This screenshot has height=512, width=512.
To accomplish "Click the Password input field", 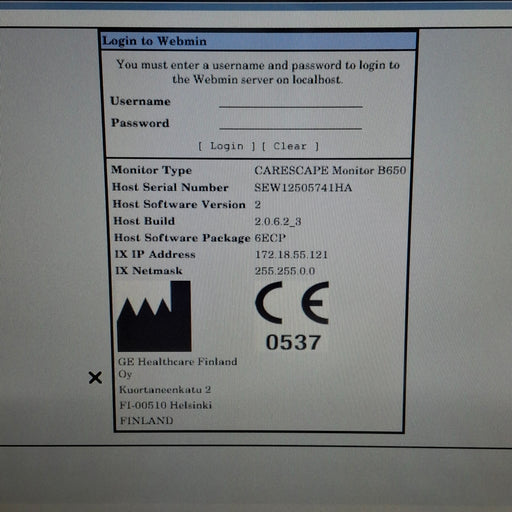I will point(291,123).
